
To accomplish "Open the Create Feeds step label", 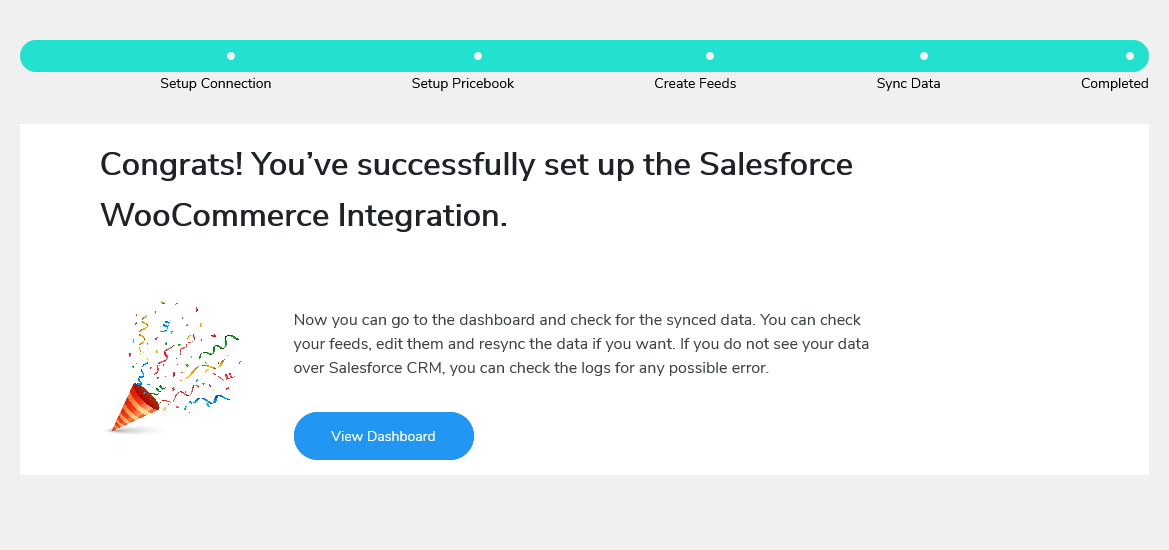I will [695, 84].
